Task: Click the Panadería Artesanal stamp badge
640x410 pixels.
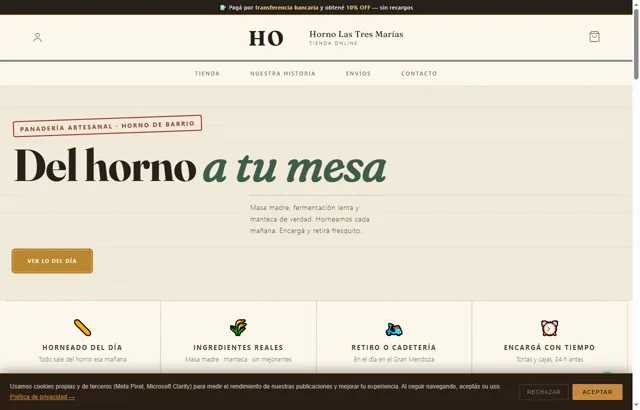Action: point(107,126)
